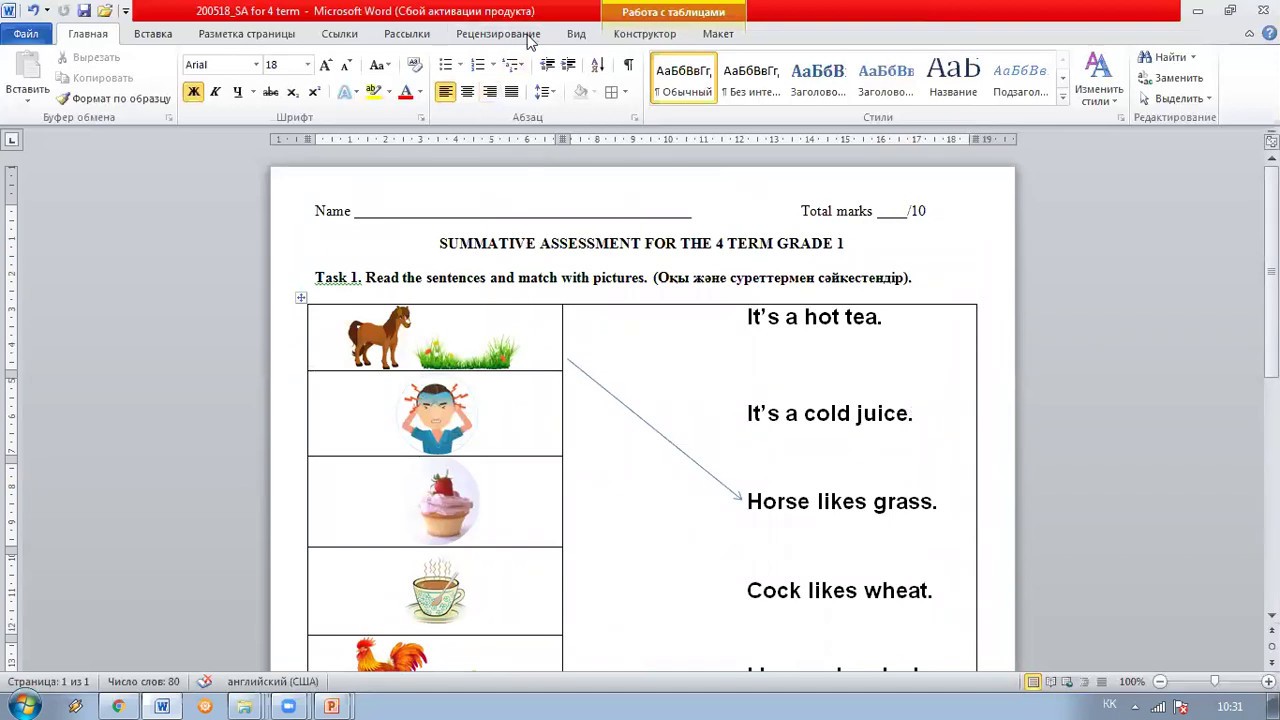The width and height of the screenshot is (1280, 720).
Task: Apply the Название style
Action: pyautogui.click(x=953, y=78)
